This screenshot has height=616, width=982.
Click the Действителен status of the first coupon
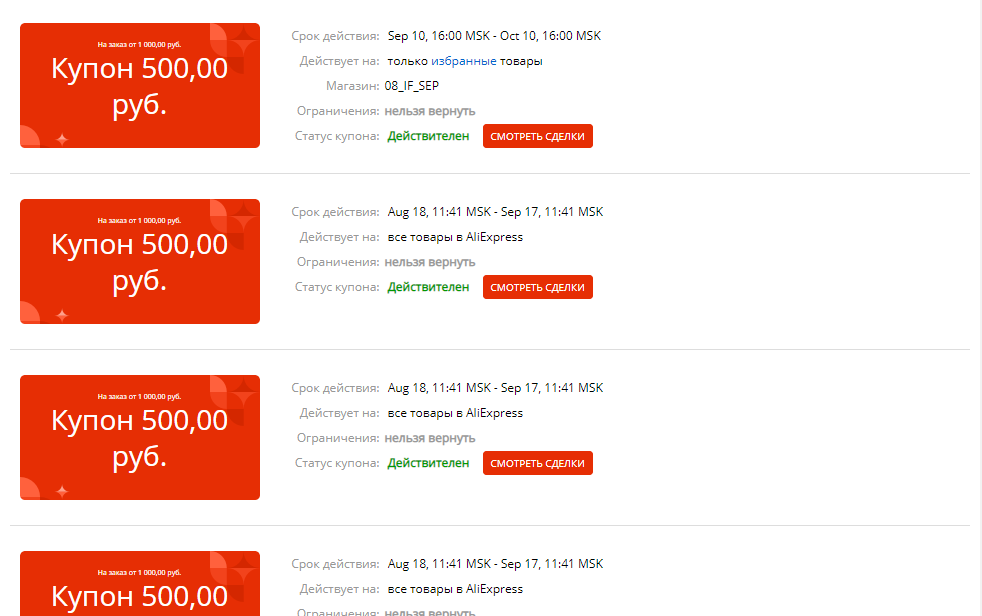[428, 136]
